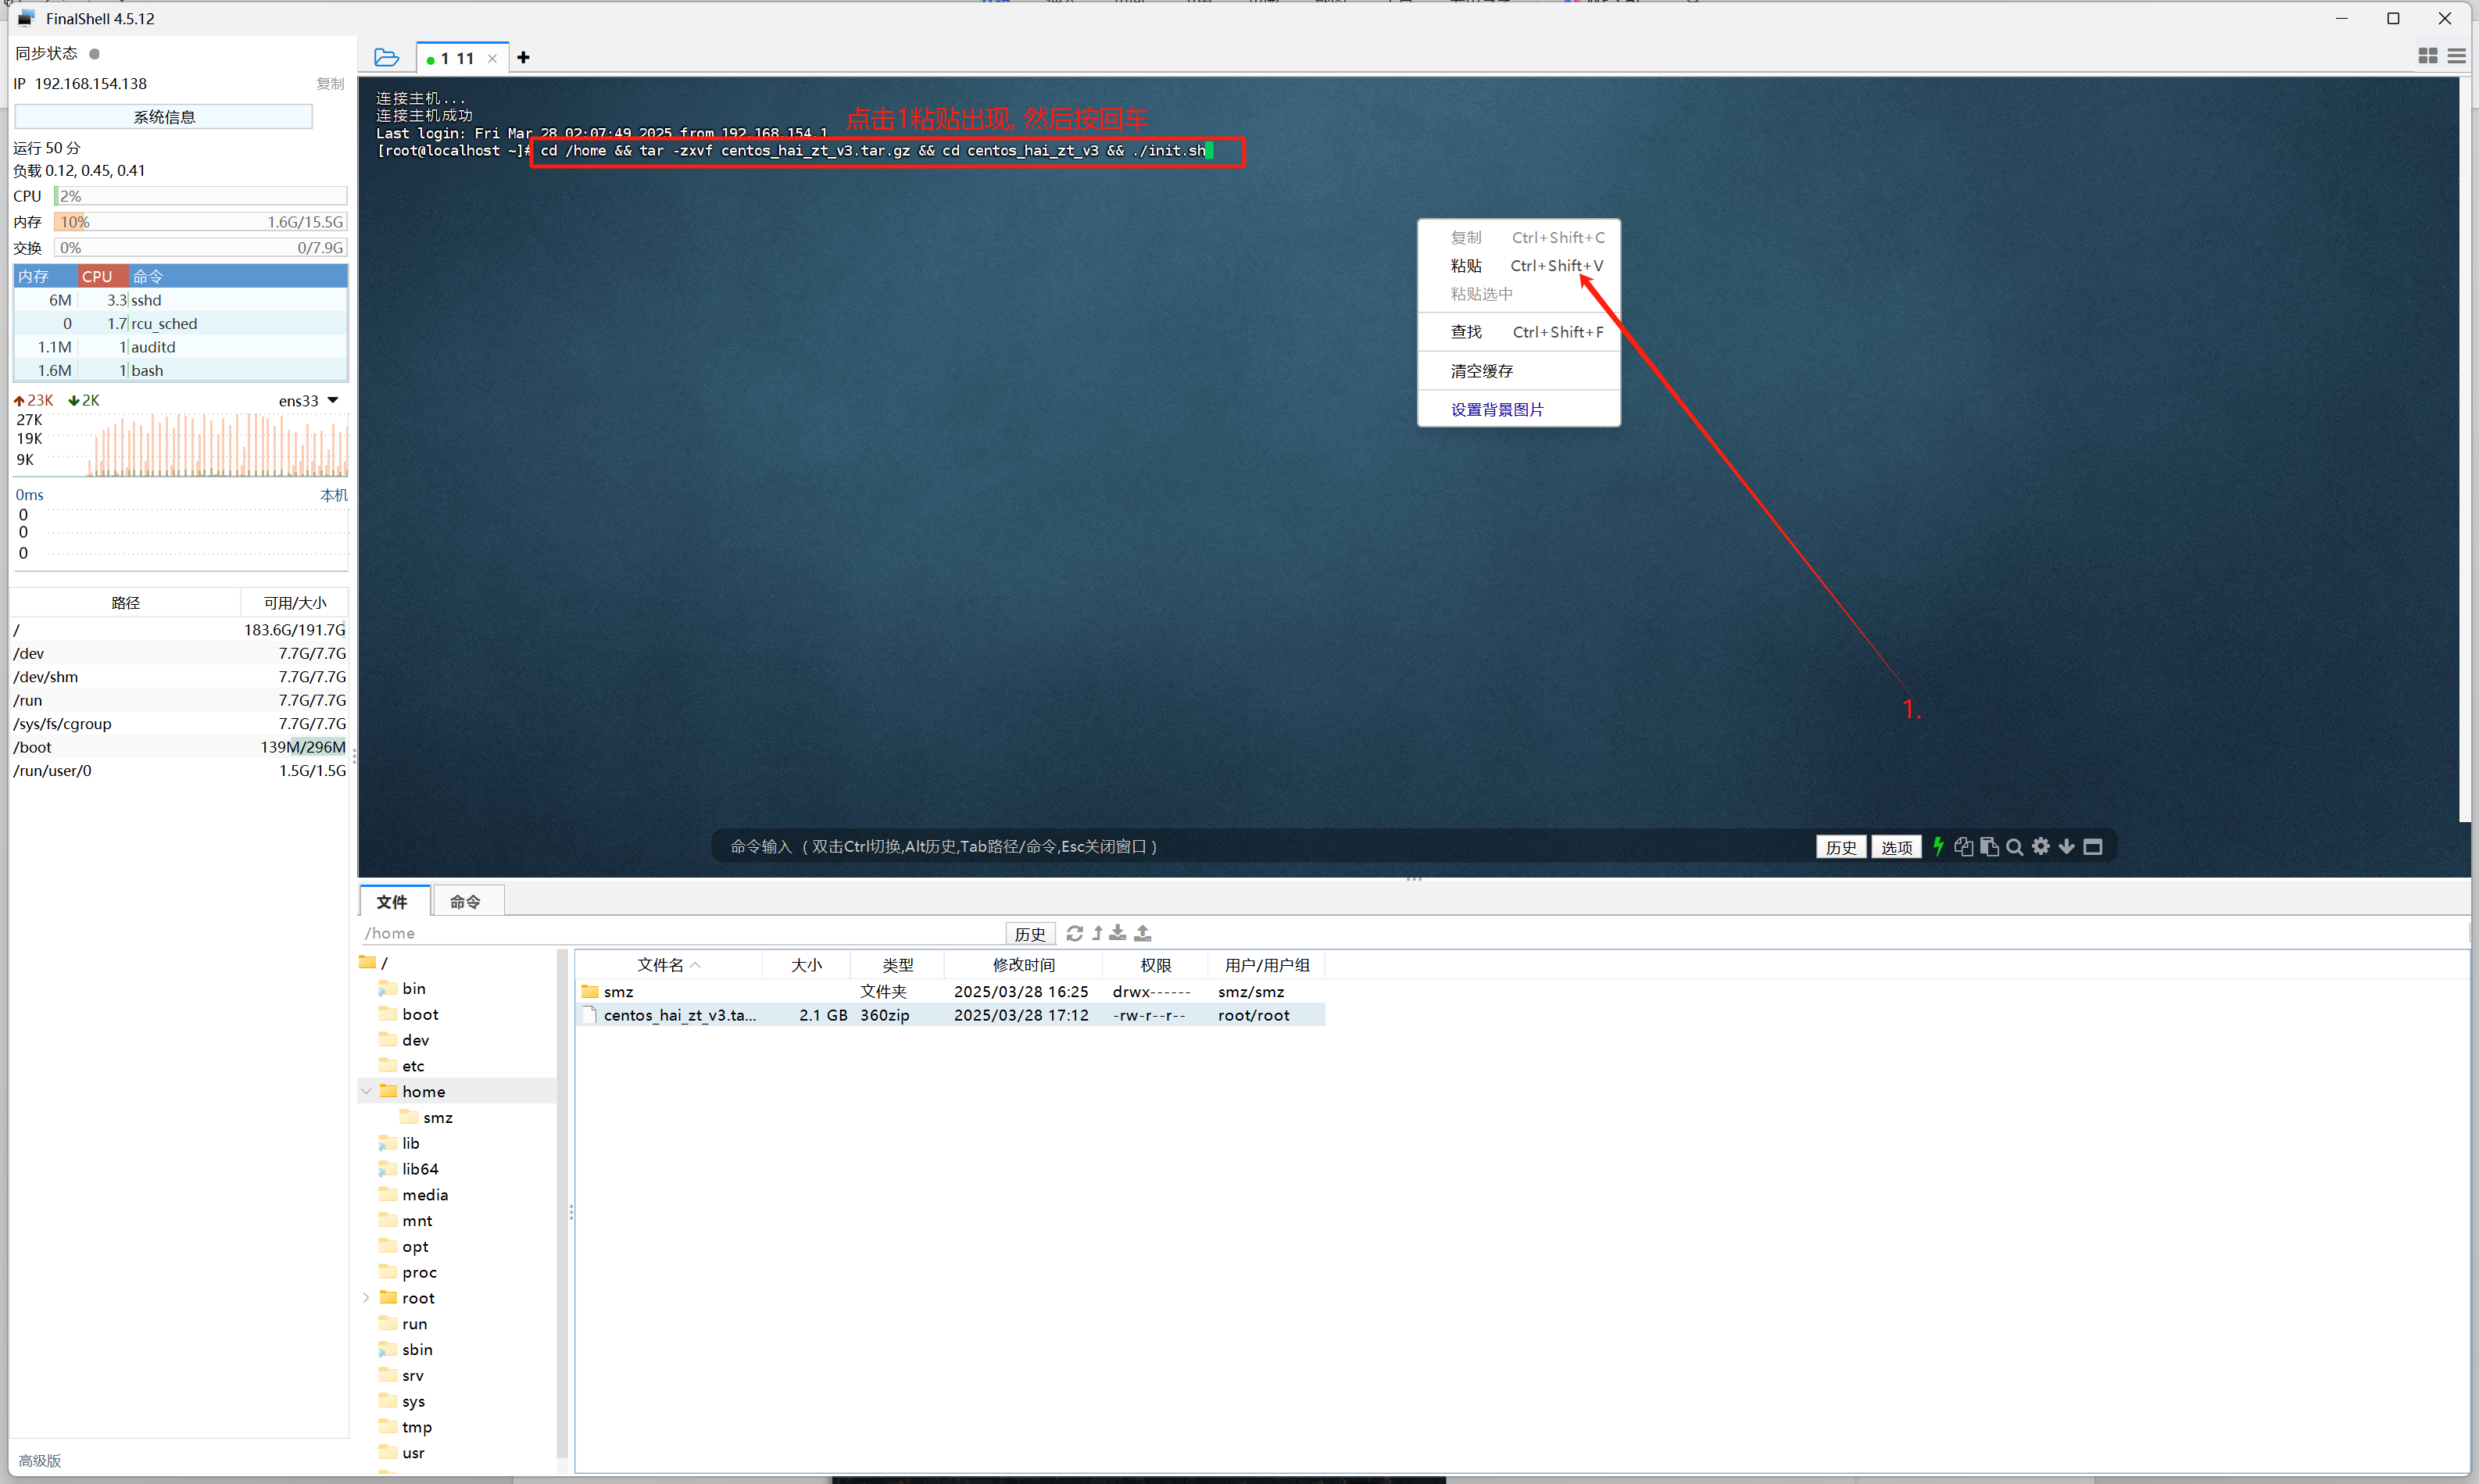Click the upload icon in the file toolbar
This screenshot has width=2479, height=1484.
(x=1143, y=933)
